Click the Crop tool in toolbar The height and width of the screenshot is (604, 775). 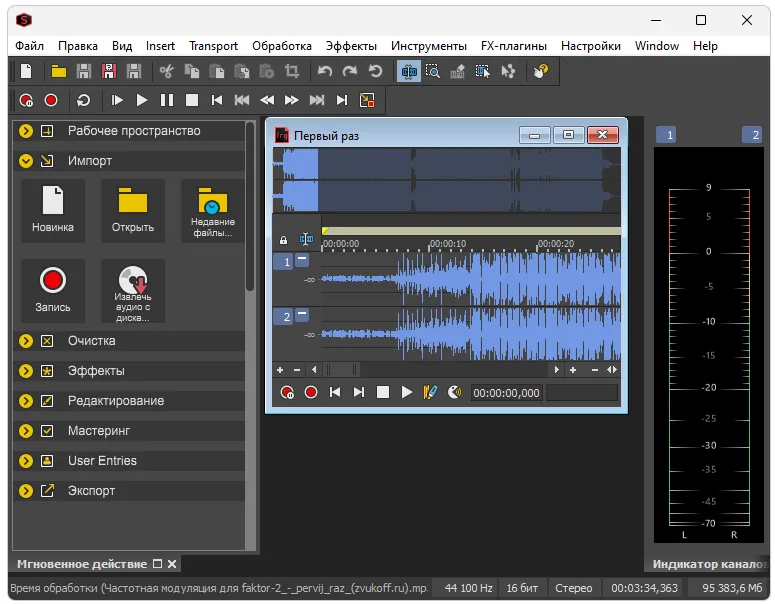coord(292,71)
